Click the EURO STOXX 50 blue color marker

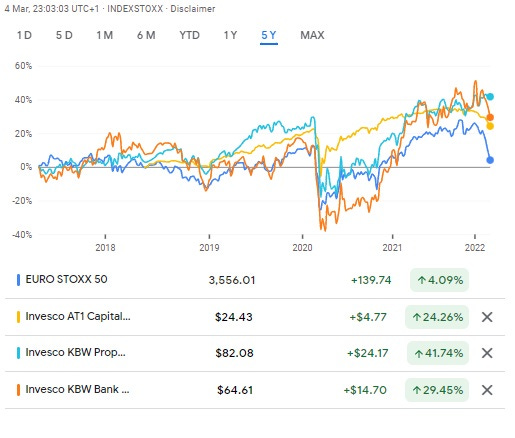click(18, 280)
